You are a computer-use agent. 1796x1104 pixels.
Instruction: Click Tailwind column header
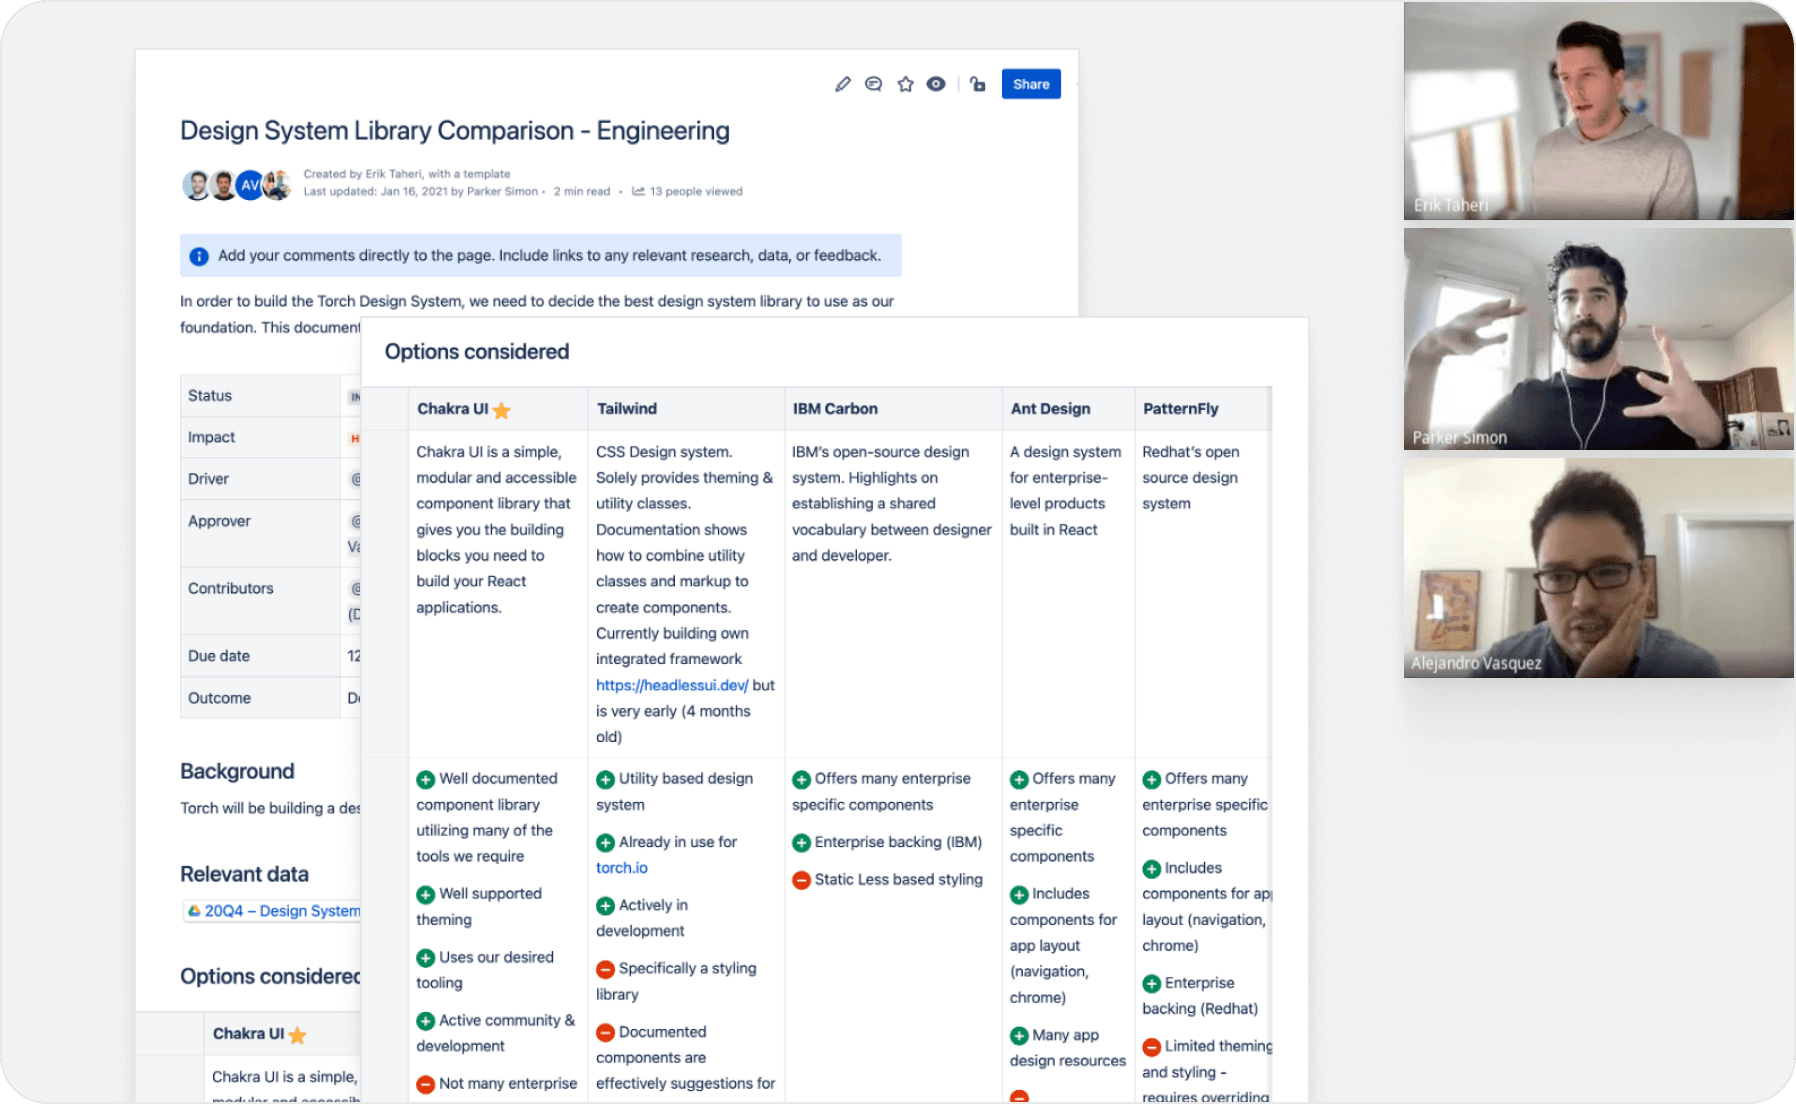point(627,409)
